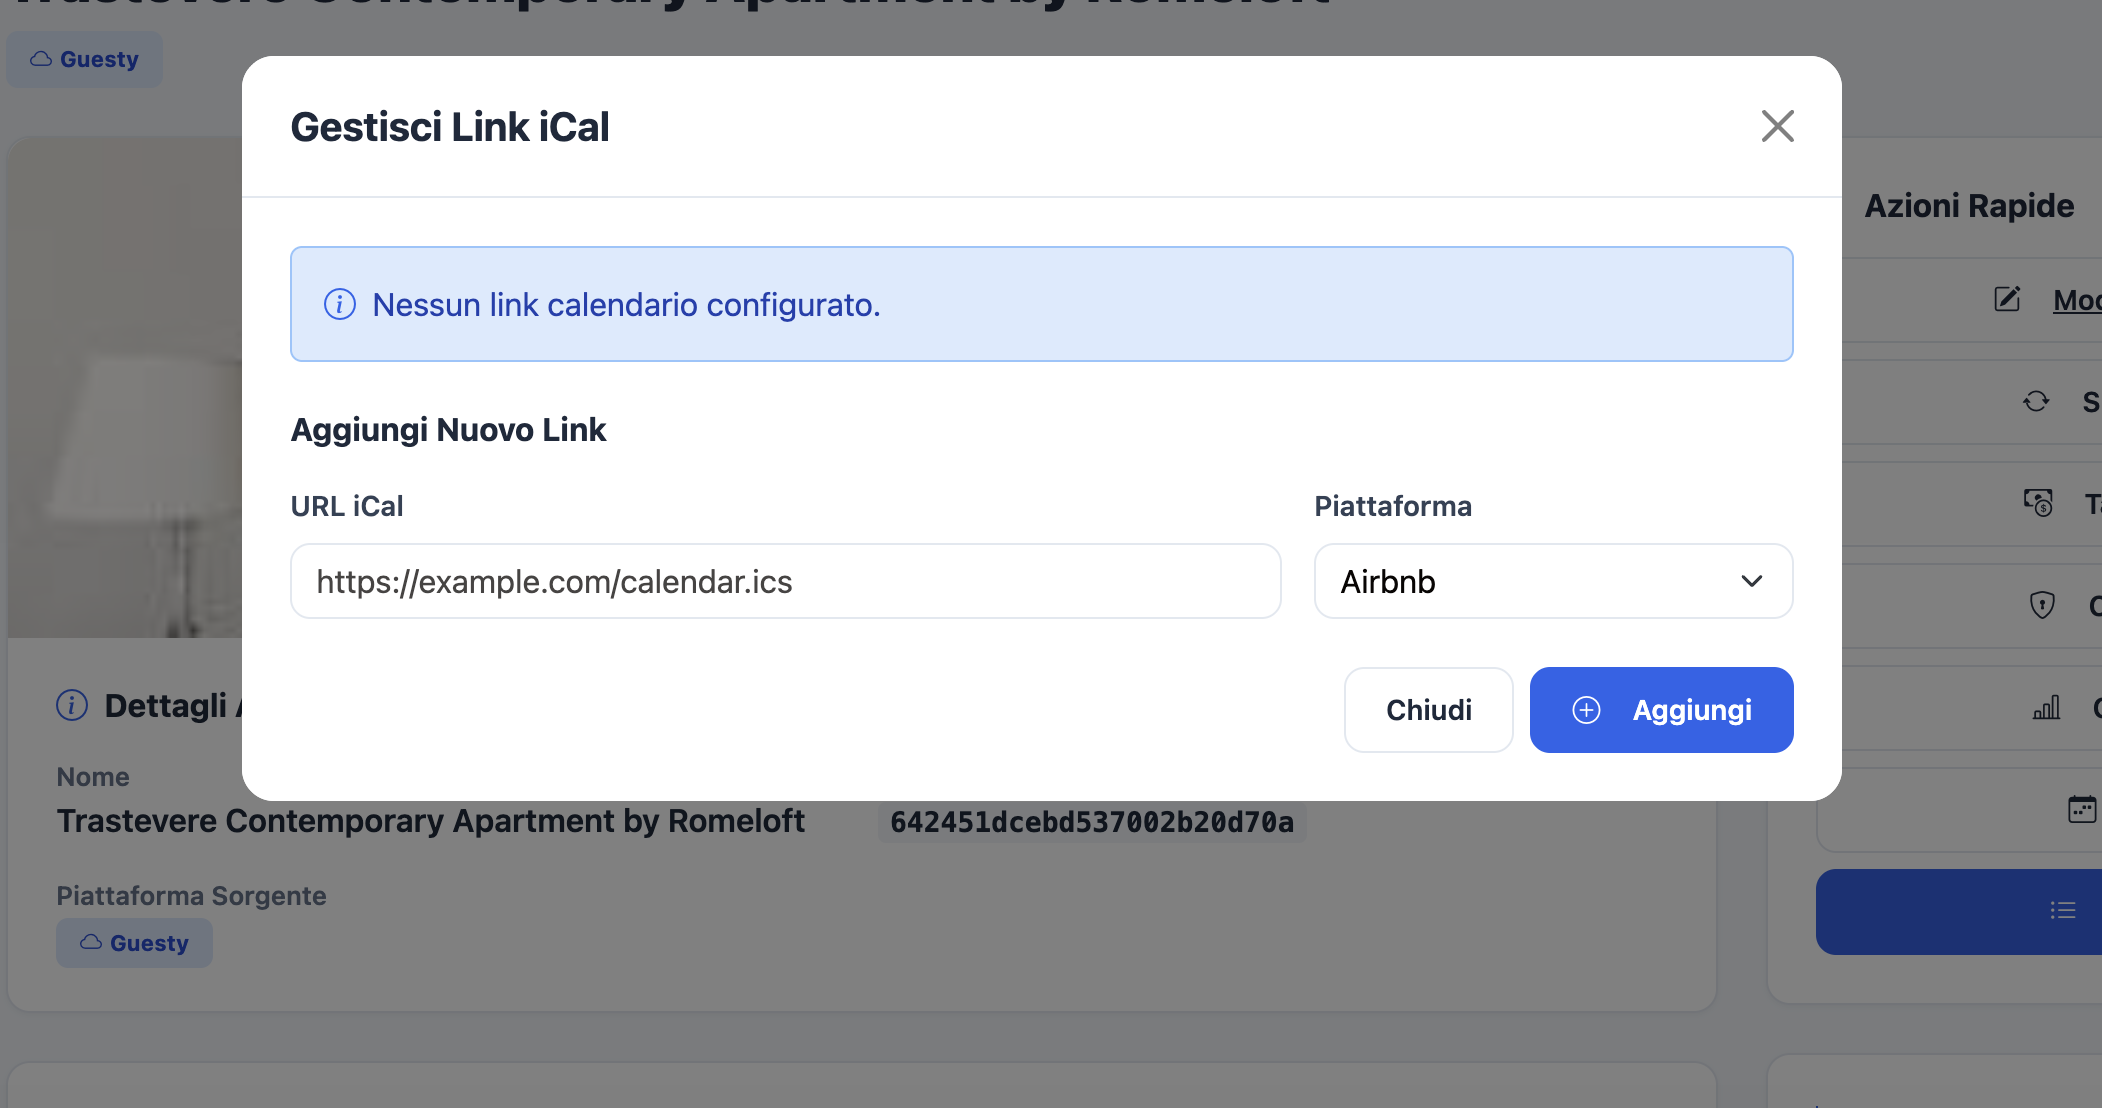The width and height of the screenshot is (2102, 1108).
Task: Click the pricing money icon in quick actions
Action: pos(2038,502)
